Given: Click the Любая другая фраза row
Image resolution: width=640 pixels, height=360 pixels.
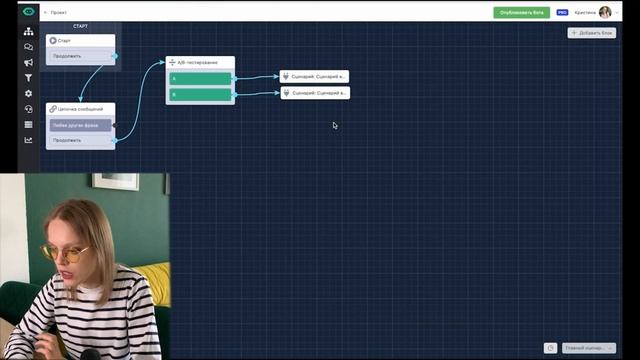Looking at the screenshot, I should (x=80, y=125).
